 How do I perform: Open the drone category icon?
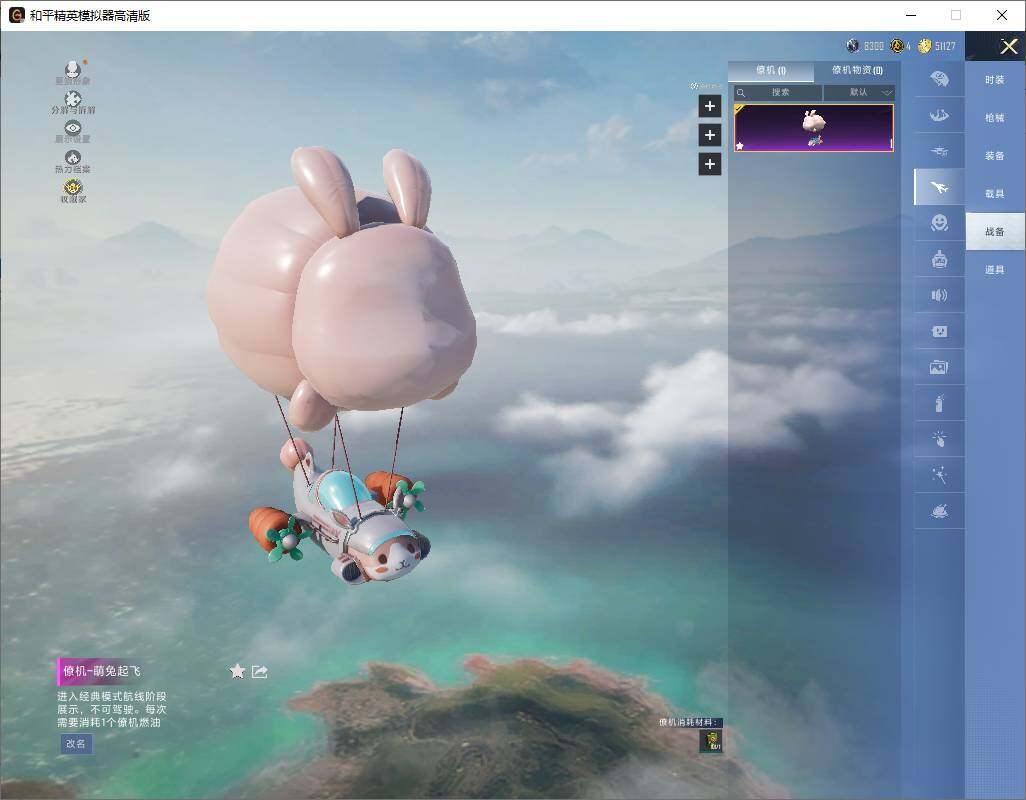(939, 151)
